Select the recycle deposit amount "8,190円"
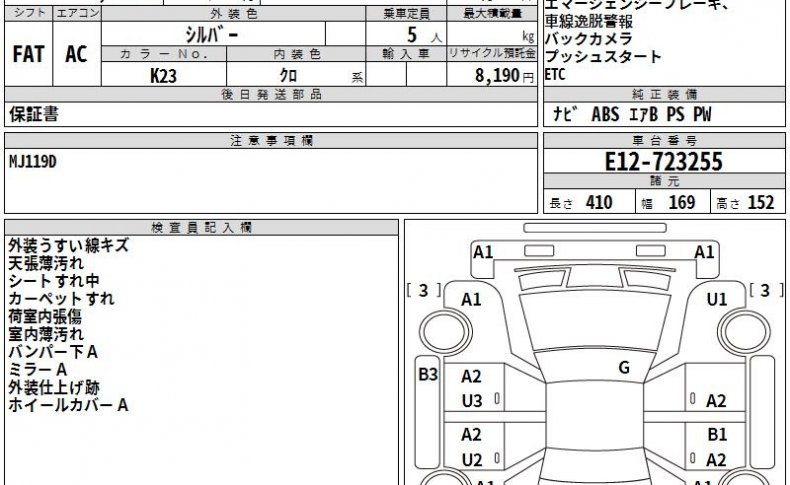Viewport: 790px width, 485px height. pyautogui.click(x=504, y=76)
